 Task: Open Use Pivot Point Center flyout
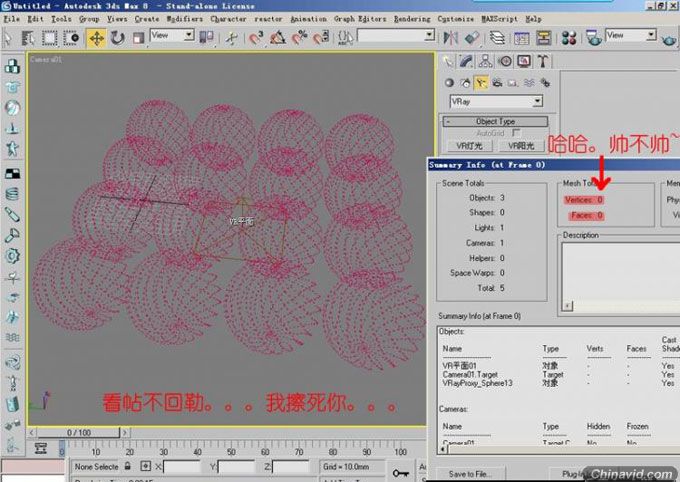206,38
